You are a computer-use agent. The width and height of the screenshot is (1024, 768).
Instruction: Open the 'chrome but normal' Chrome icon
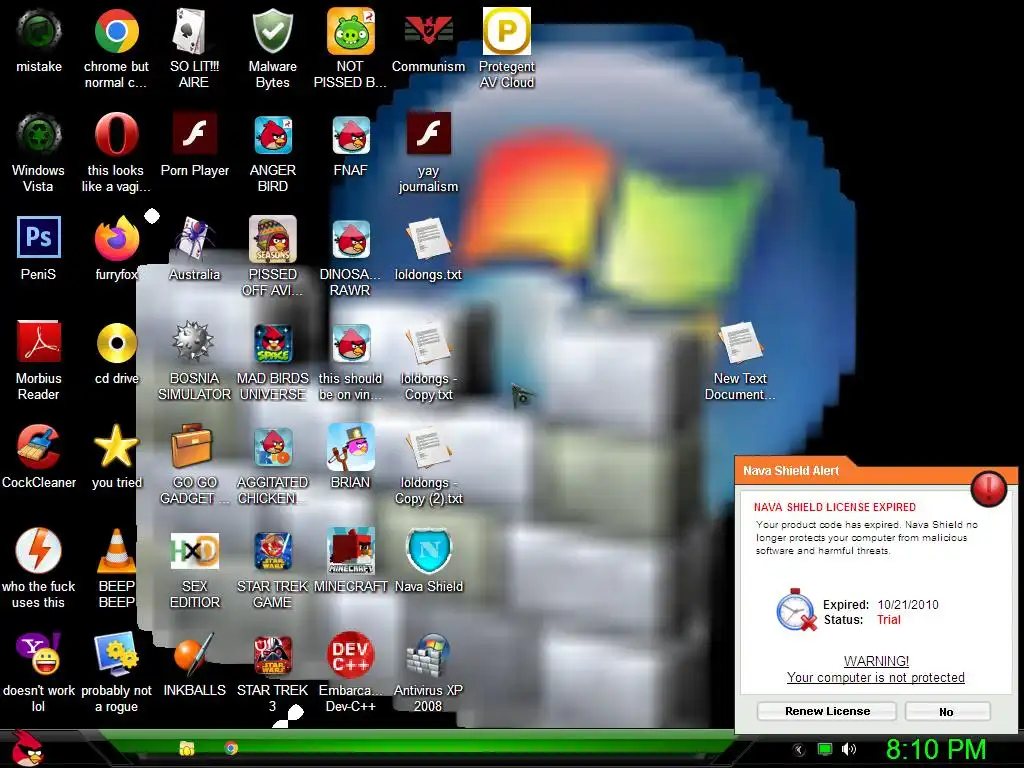(116, 31)
